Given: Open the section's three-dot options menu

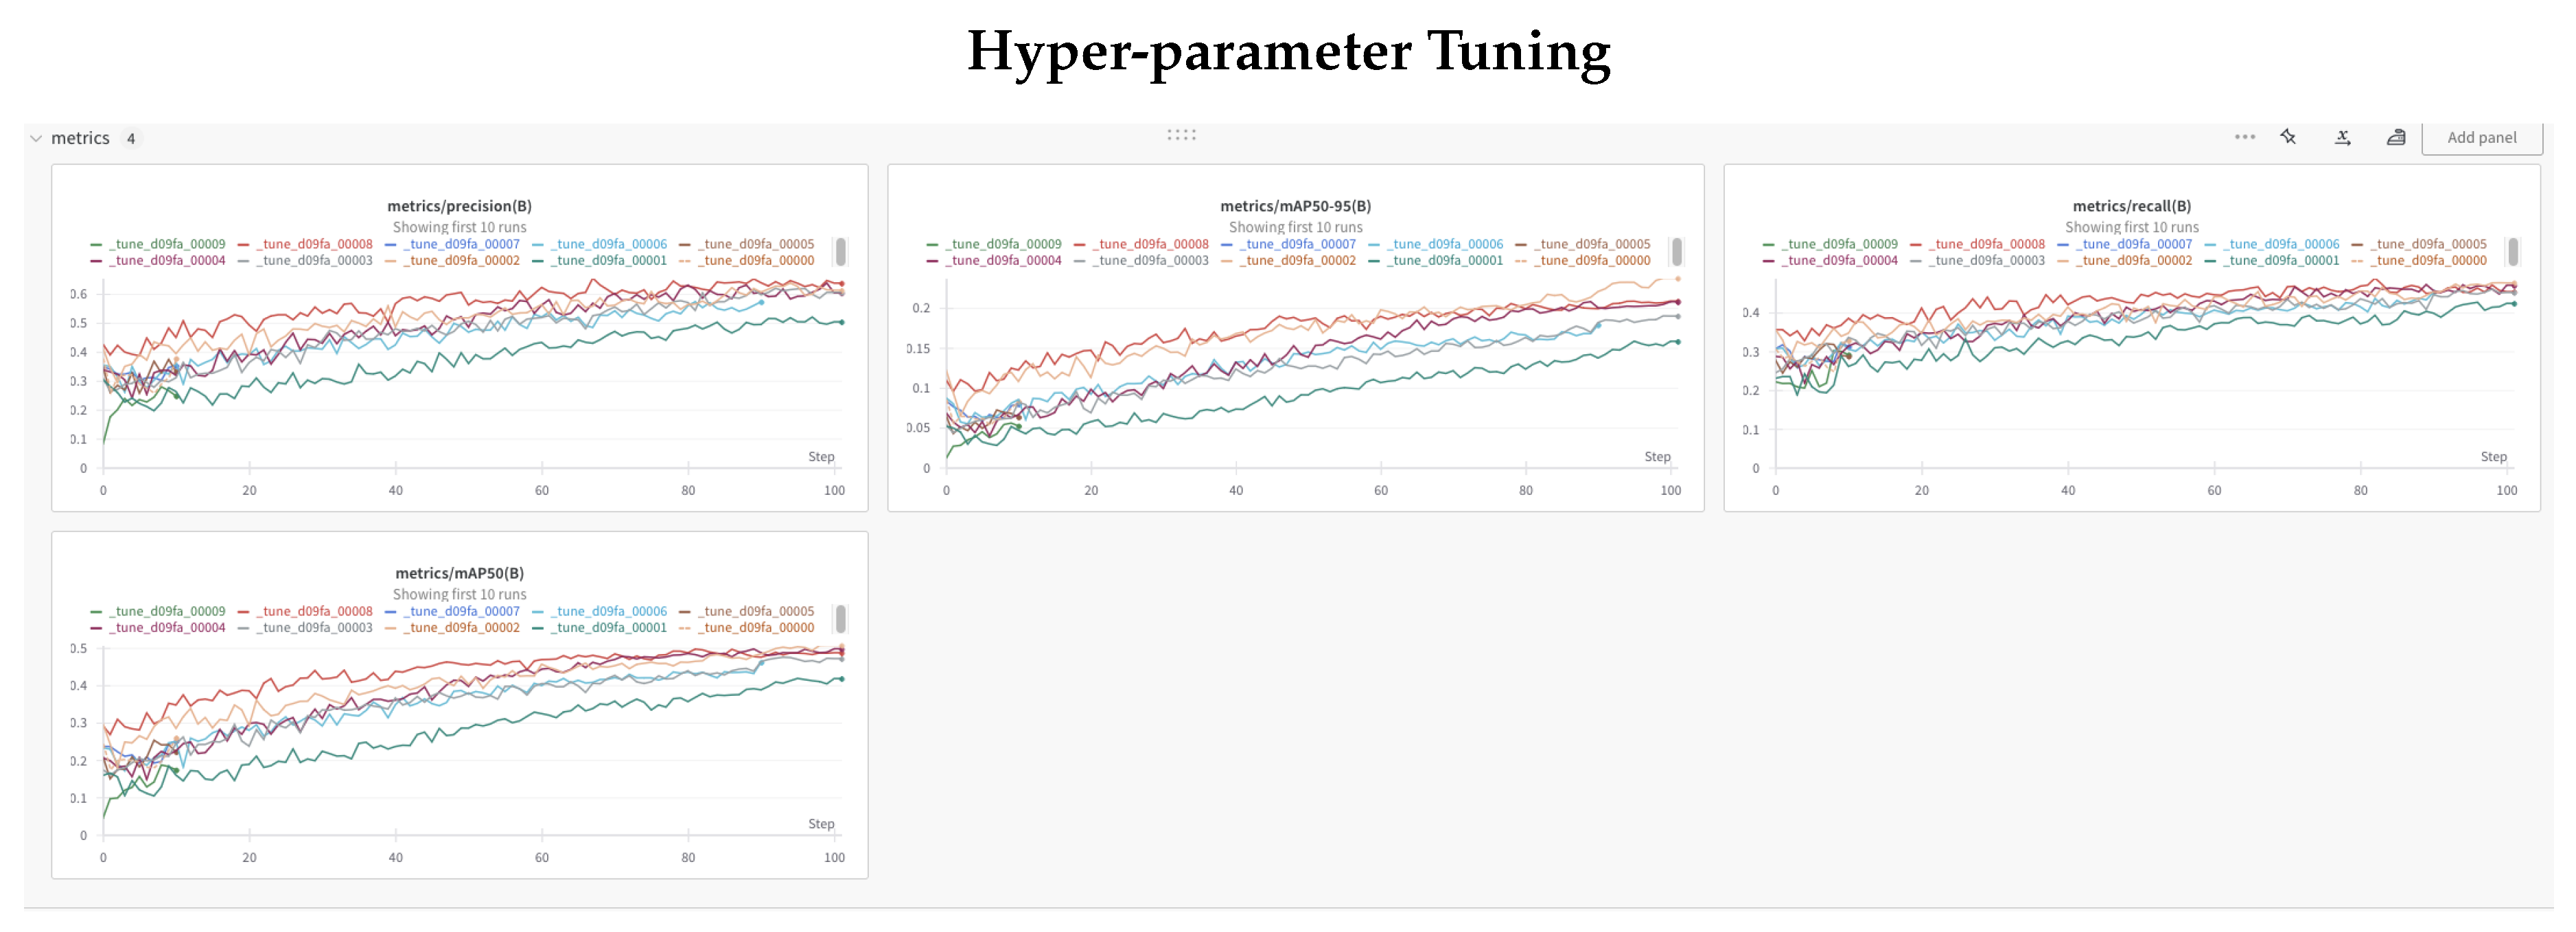Looking at the screenshot, I should (2244, 137).
